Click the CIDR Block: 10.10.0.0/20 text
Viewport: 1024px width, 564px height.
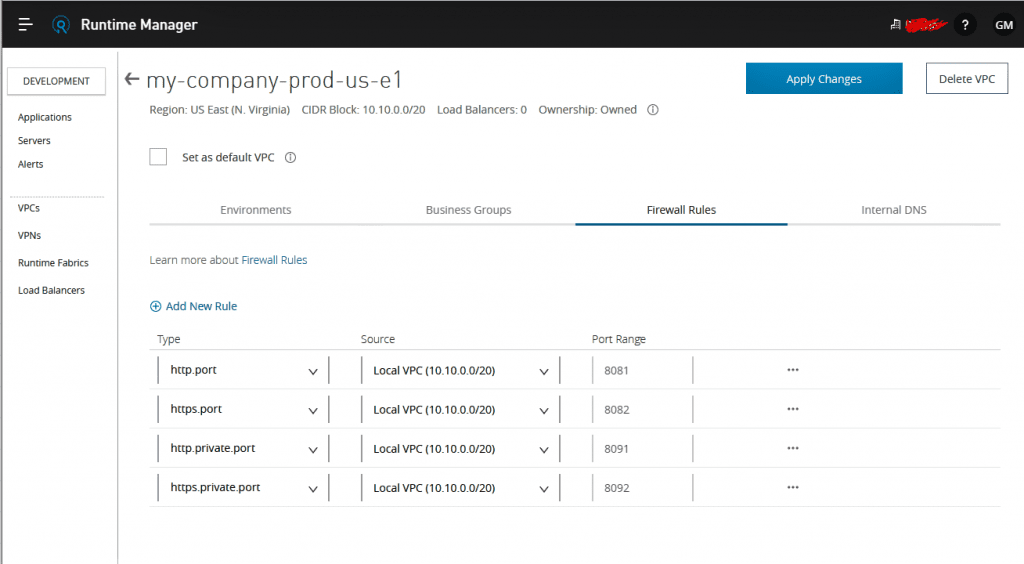point(363,110)
